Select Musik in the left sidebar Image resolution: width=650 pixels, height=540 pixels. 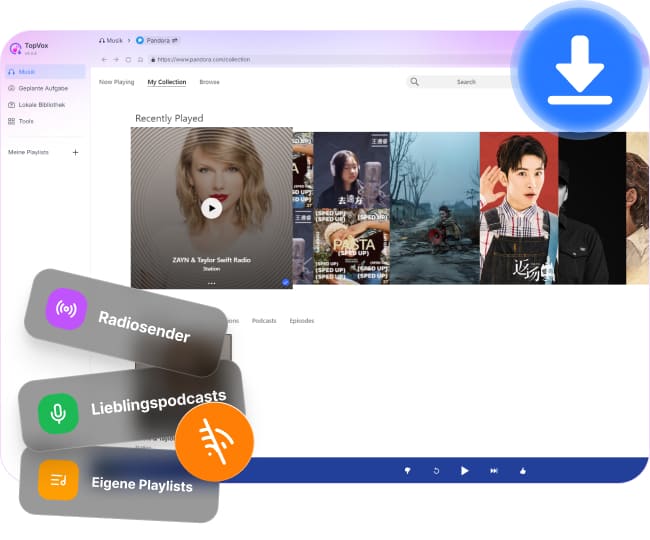pos(45,72)
